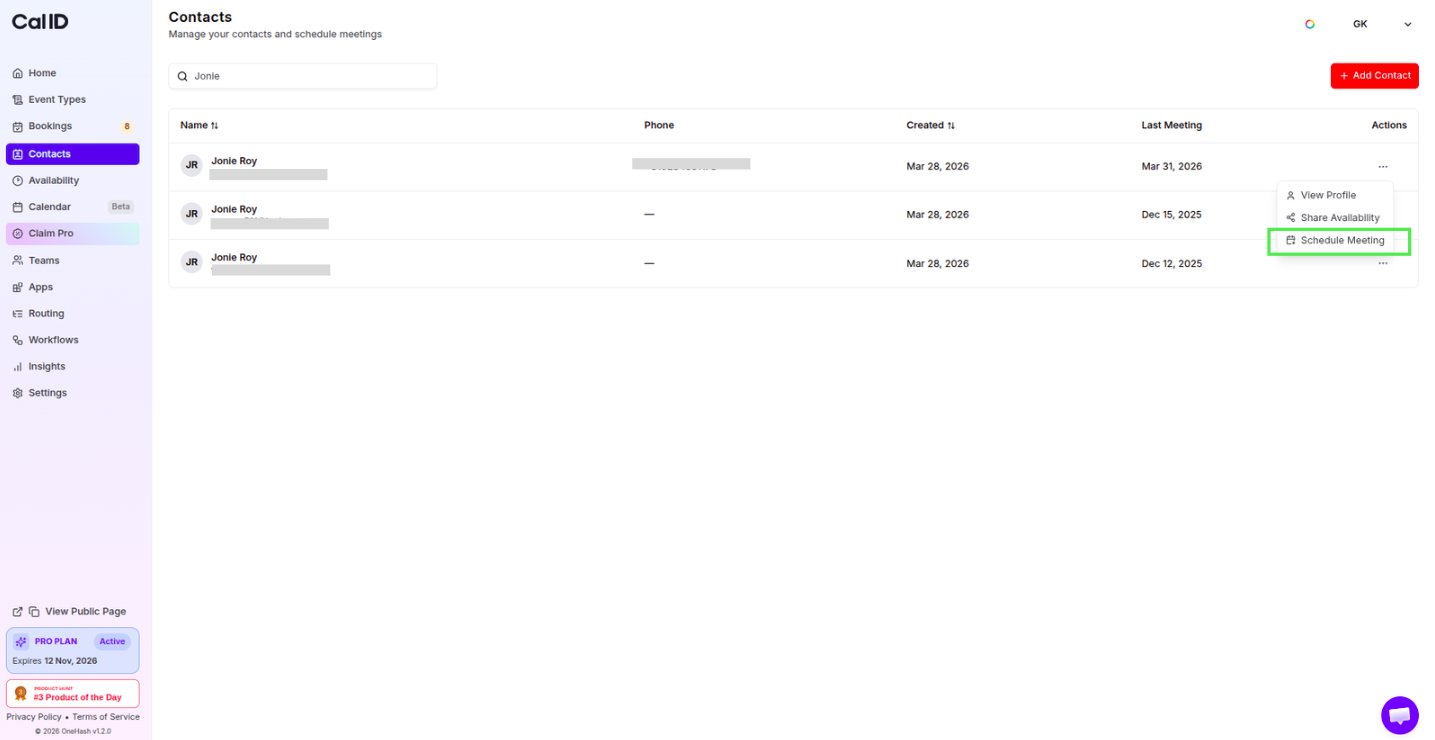Click the Actions column header
Viewport: 1435px width, 740px height.
1389,126
